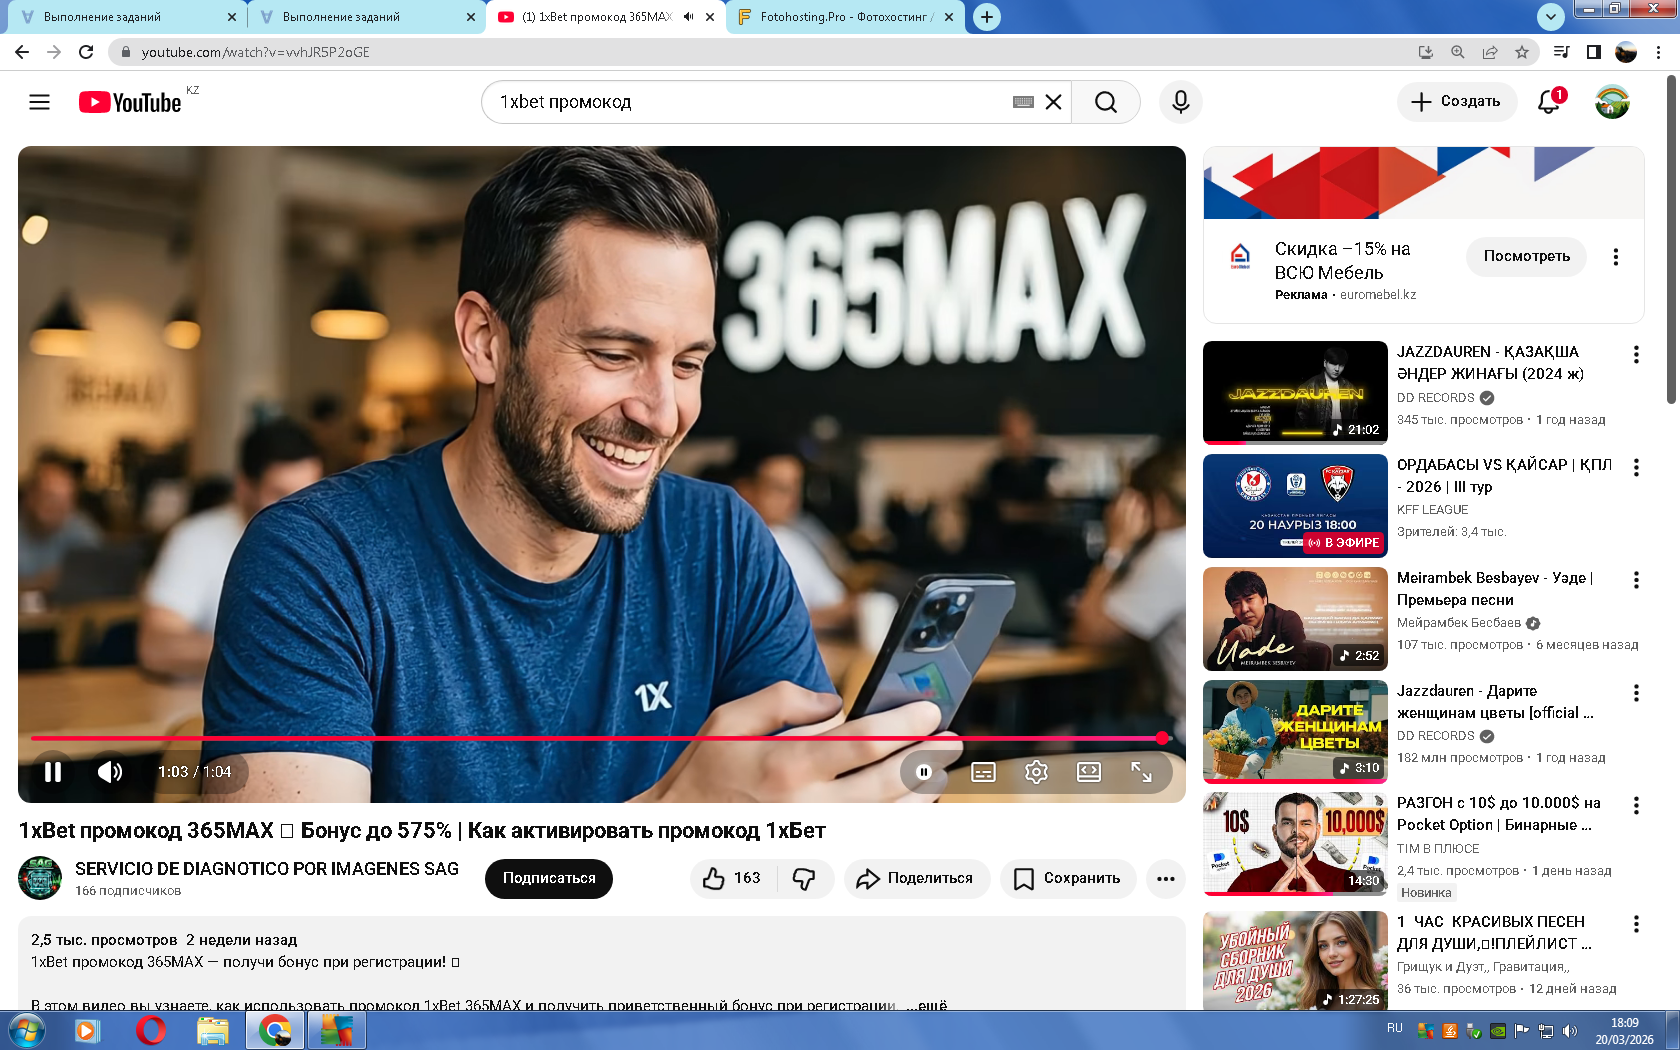Image resolution: width=1680 pixels, height=1050 pixels.
Task: Mute the video player sound
Action: coord(110,772)
